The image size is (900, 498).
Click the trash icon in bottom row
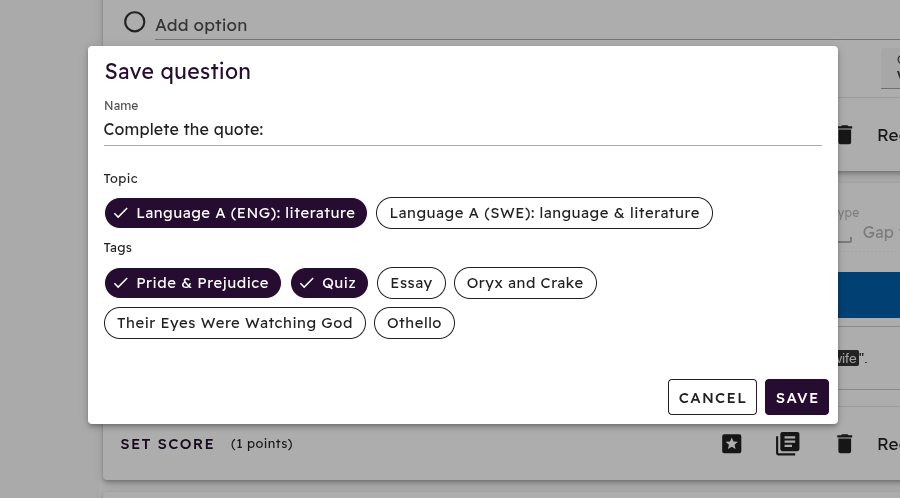click(x=844, y=443)
